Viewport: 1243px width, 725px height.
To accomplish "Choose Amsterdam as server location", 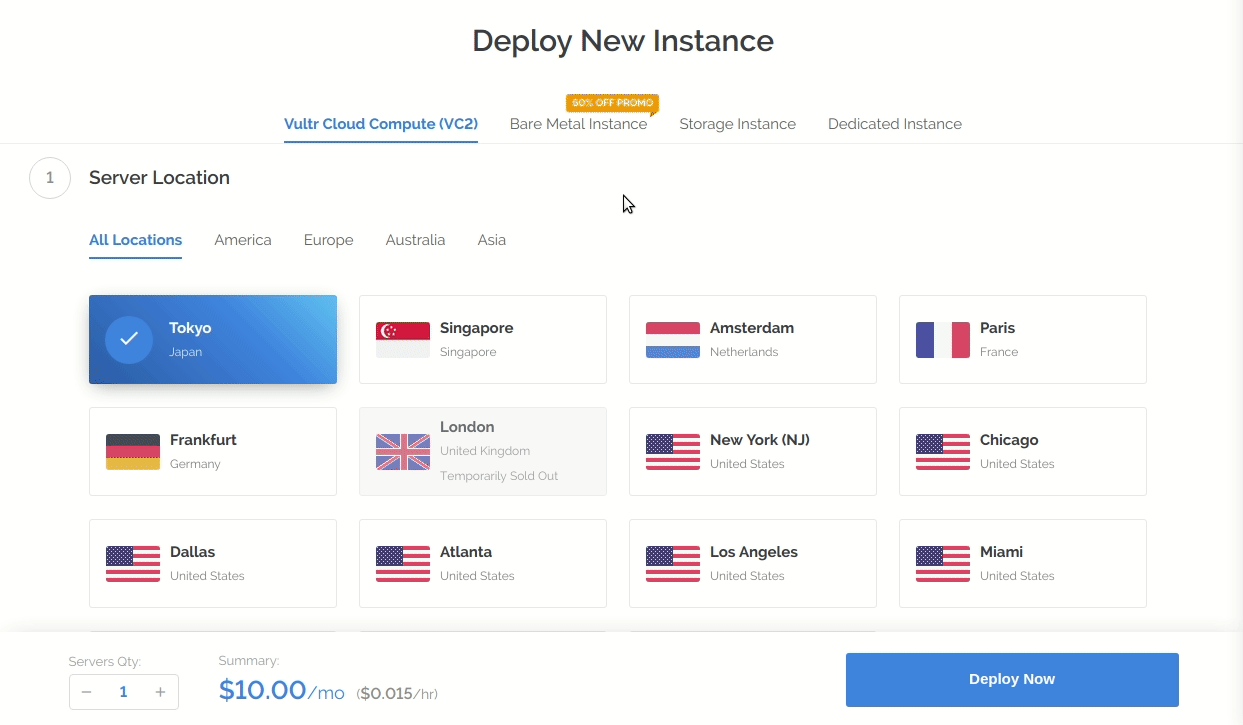I will (753, 340).
